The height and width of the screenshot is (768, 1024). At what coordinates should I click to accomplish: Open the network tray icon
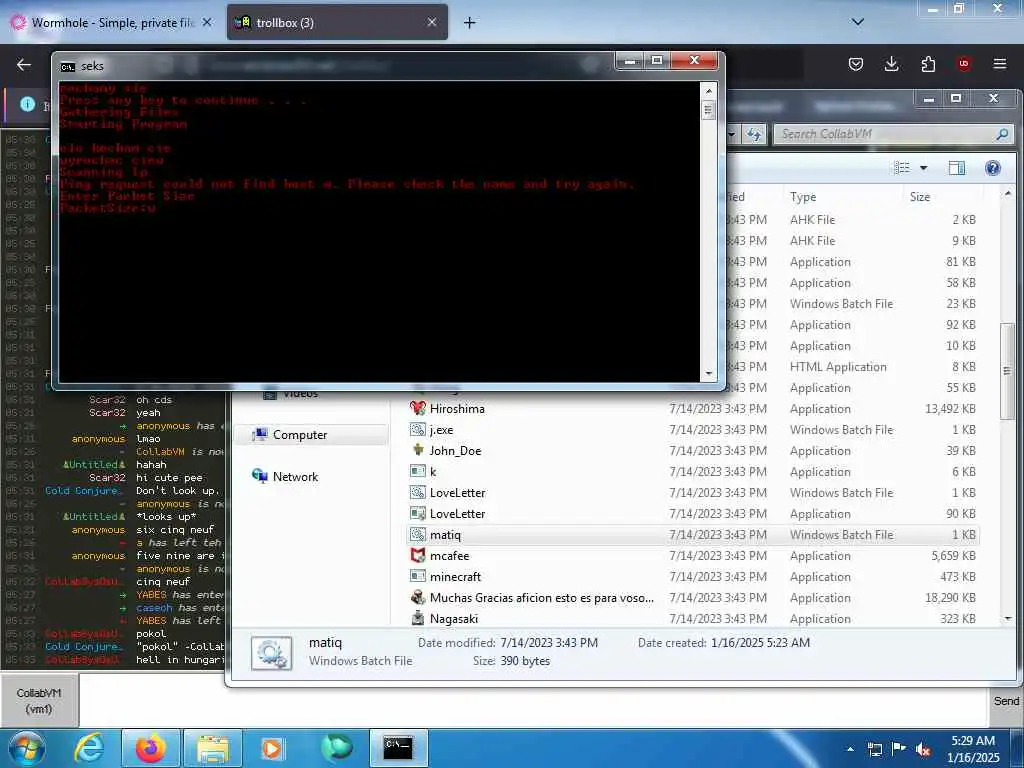click(875, 749)
